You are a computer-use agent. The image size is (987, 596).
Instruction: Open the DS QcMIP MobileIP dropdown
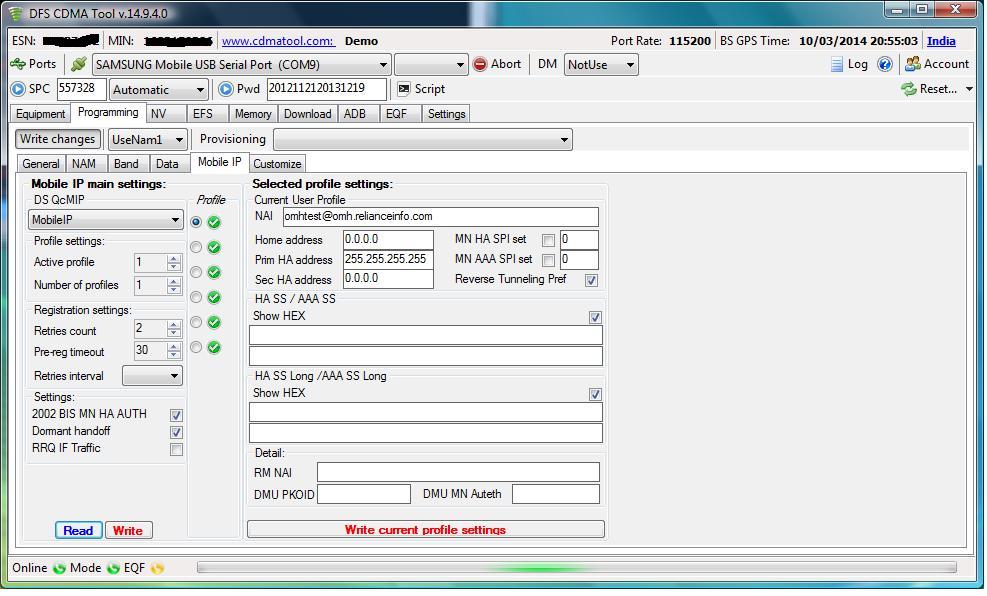(175, 220)
